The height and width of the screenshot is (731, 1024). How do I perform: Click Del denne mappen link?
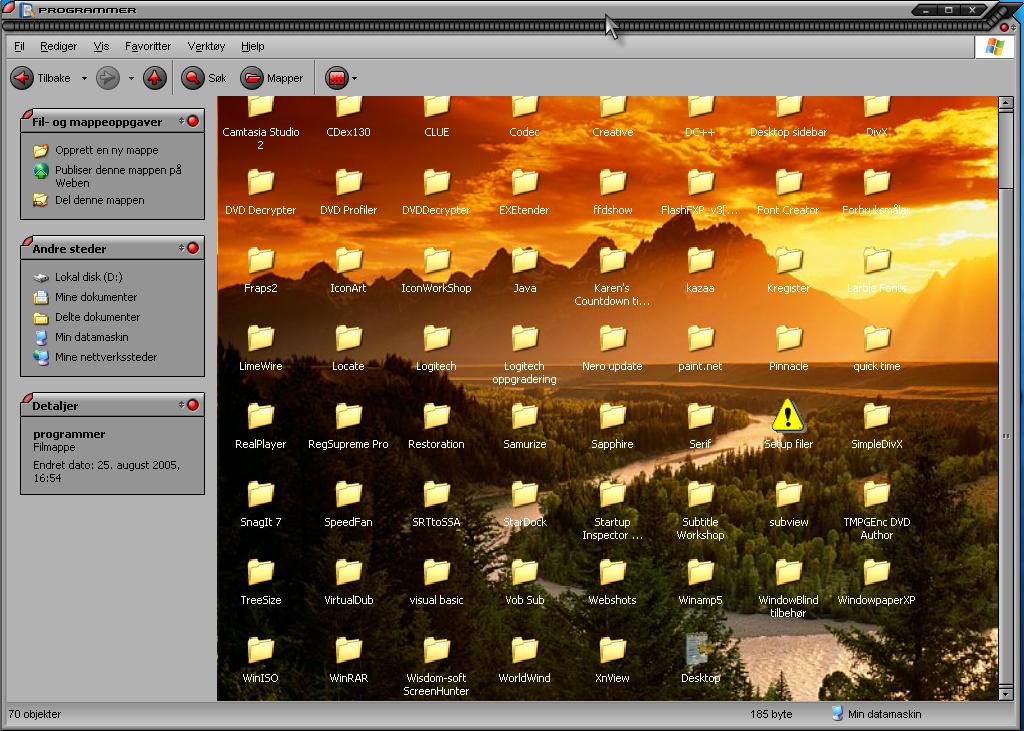[x=99, y=200]
